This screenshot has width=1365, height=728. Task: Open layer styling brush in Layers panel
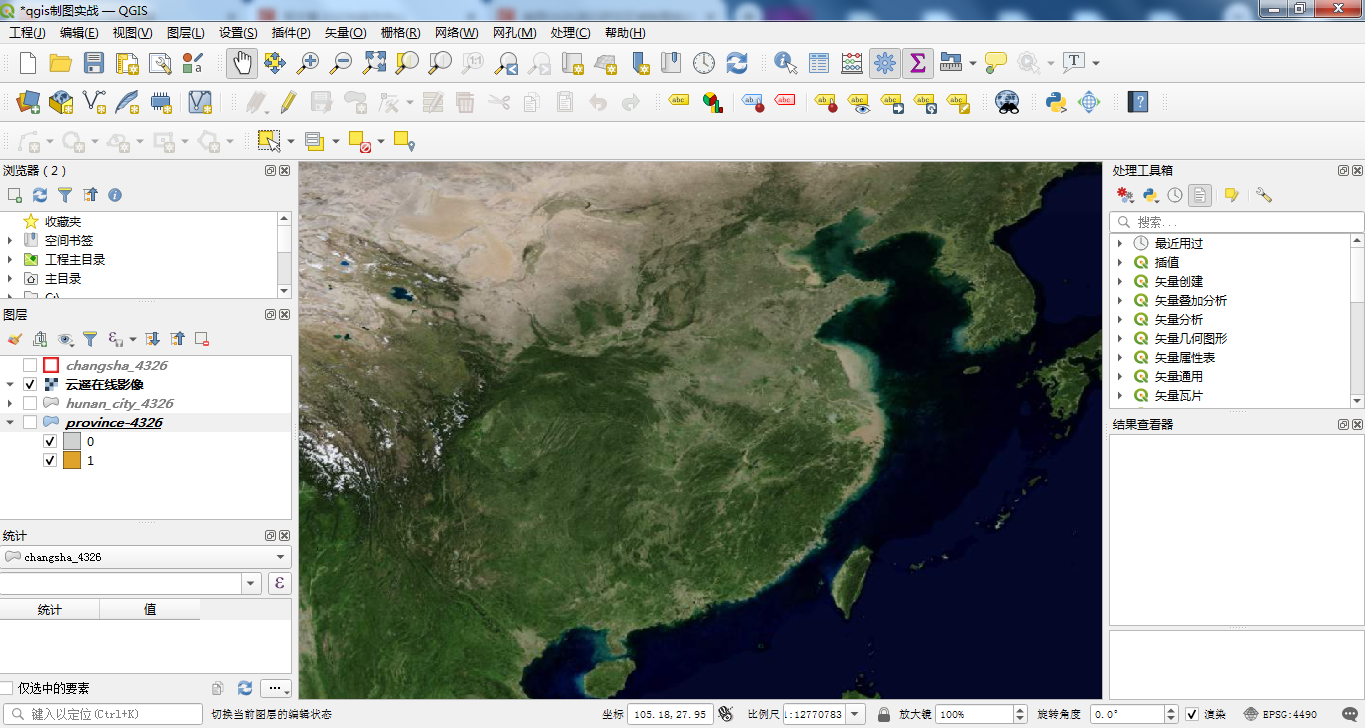tap(14, 339)
